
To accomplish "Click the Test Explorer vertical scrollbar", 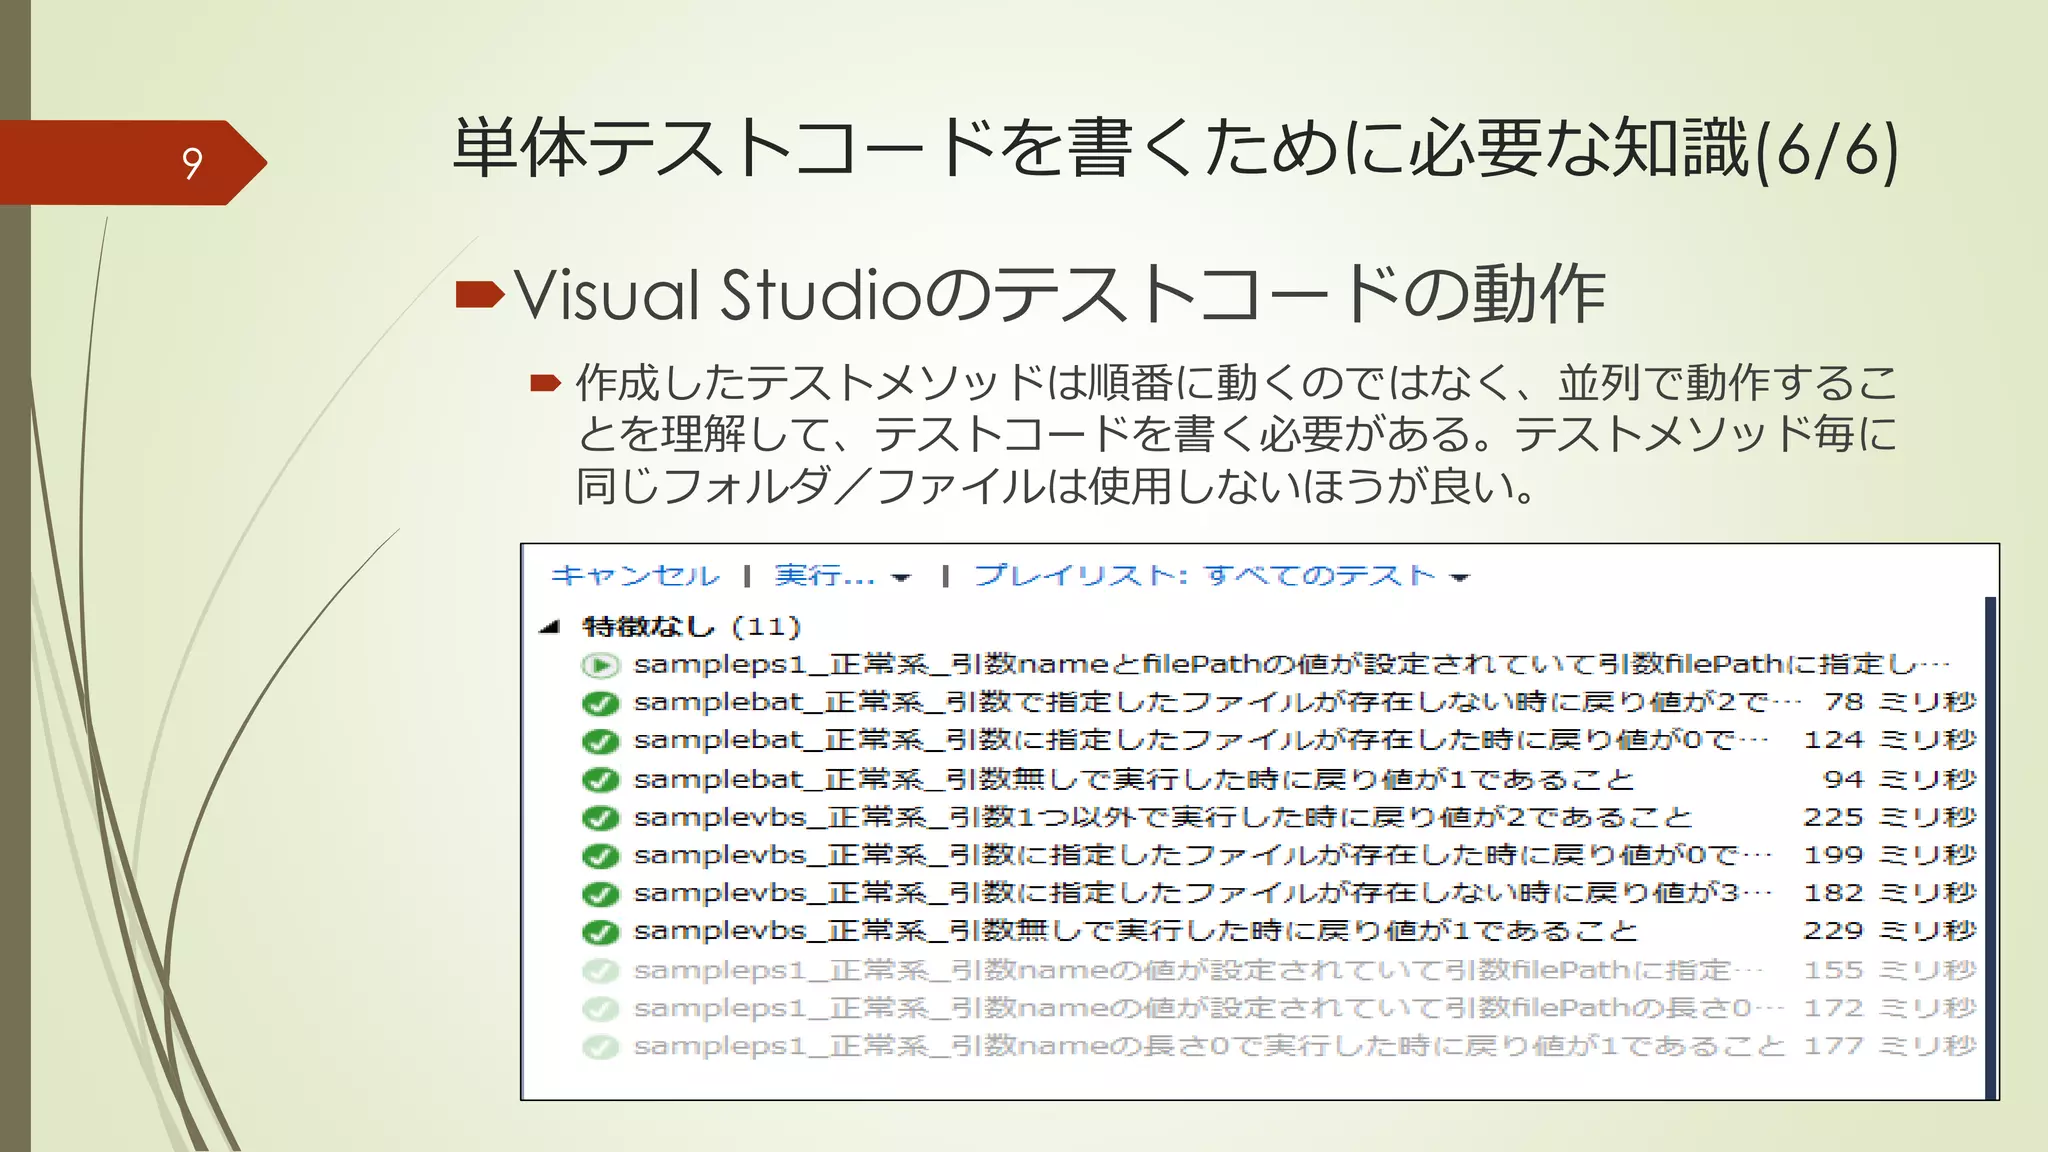I will tap(1990, 848).
